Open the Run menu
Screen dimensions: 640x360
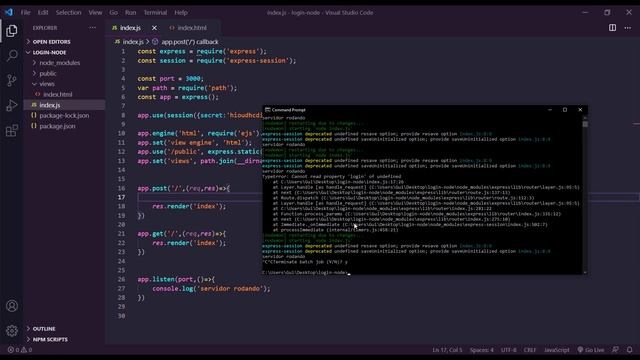130,12
